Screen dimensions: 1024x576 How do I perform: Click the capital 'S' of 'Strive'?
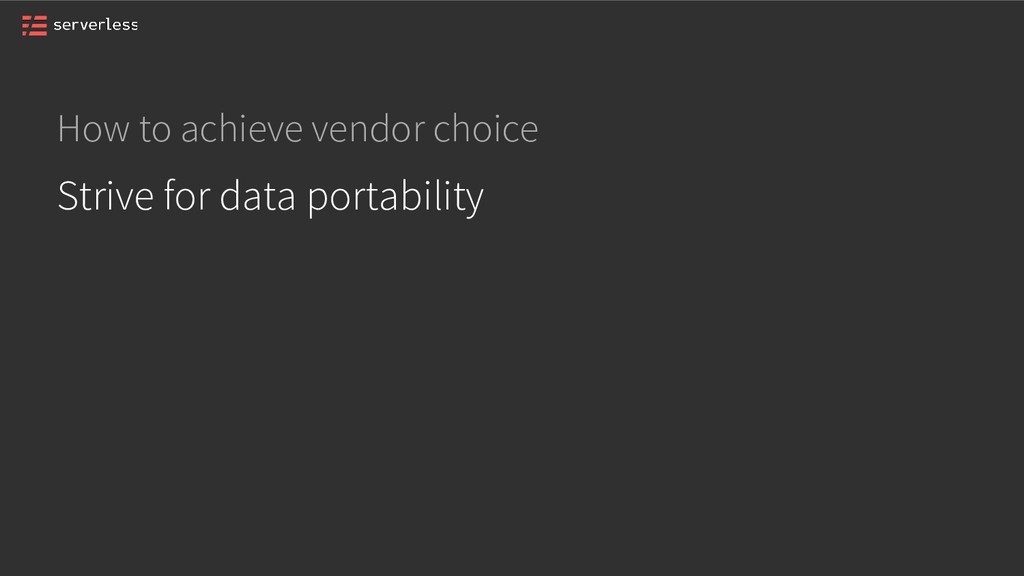[66, 196]
